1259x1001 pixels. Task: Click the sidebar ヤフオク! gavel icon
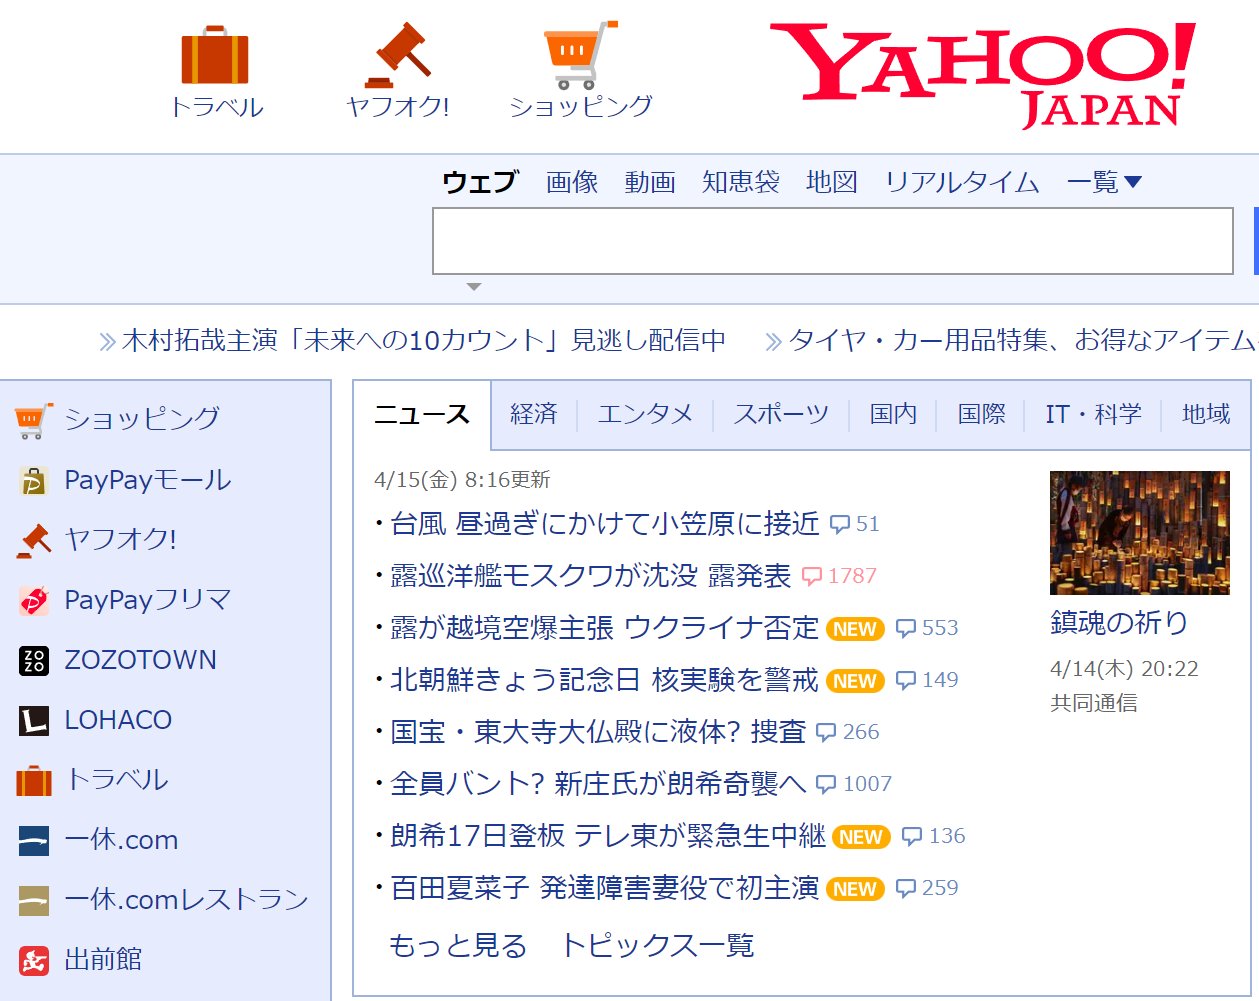[x=34, y=540]
